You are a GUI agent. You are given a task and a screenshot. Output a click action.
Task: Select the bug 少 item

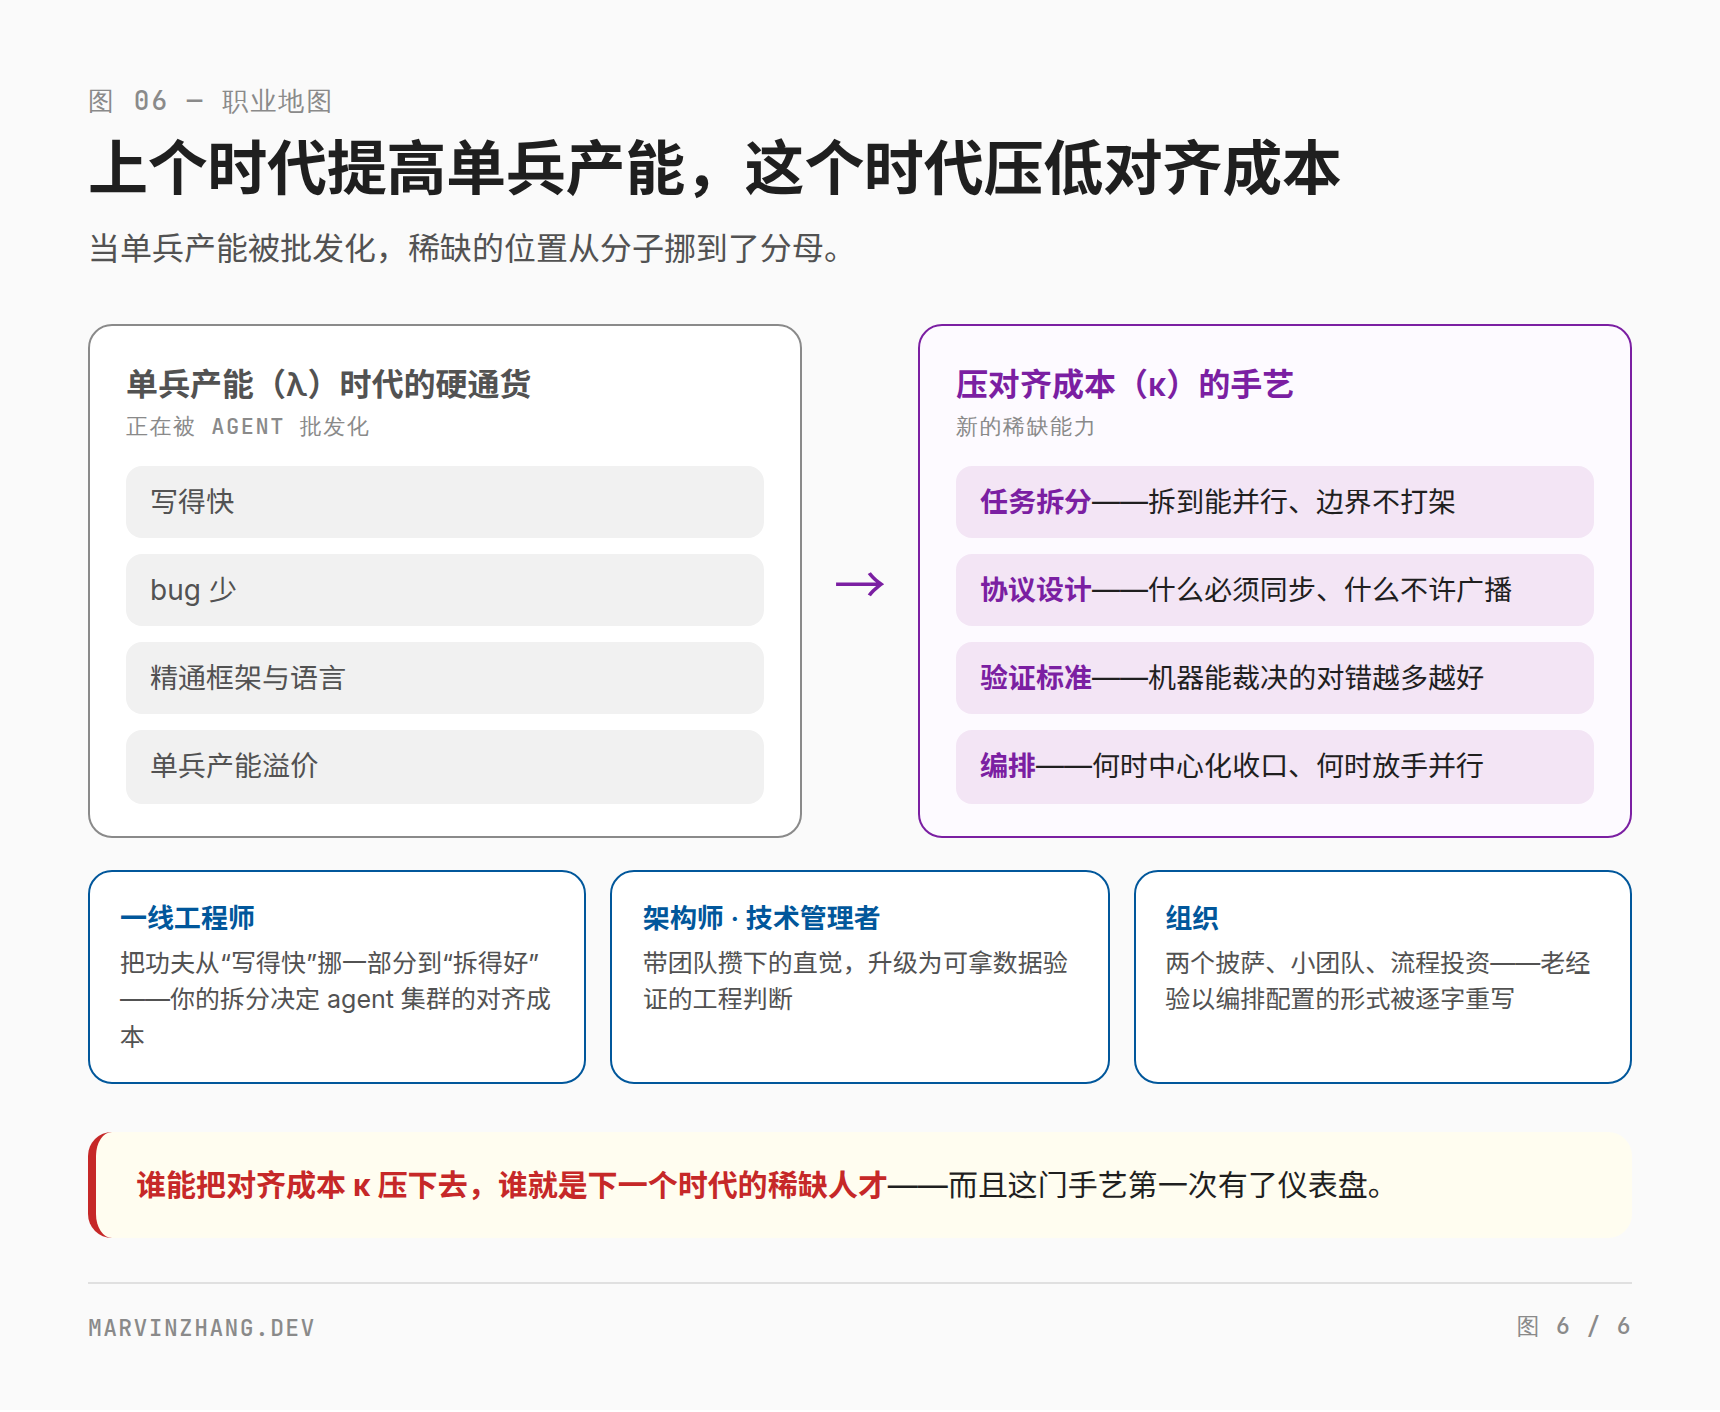coord(445,590)
